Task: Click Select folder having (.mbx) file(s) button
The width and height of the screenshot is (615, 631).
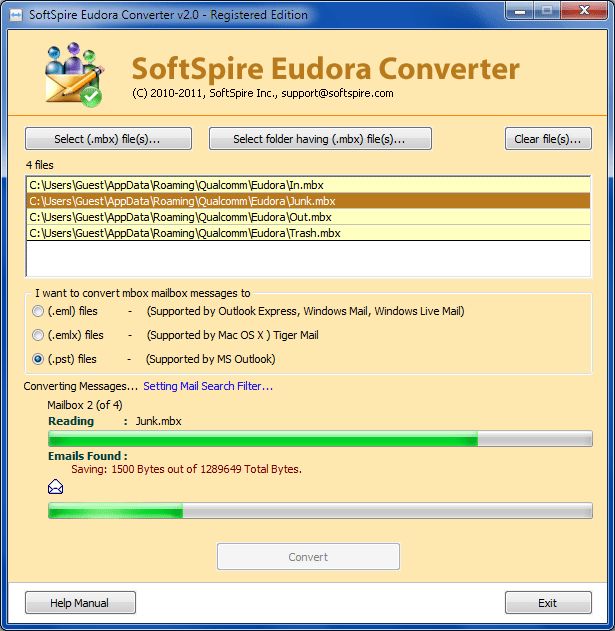Action: point(320,139)
